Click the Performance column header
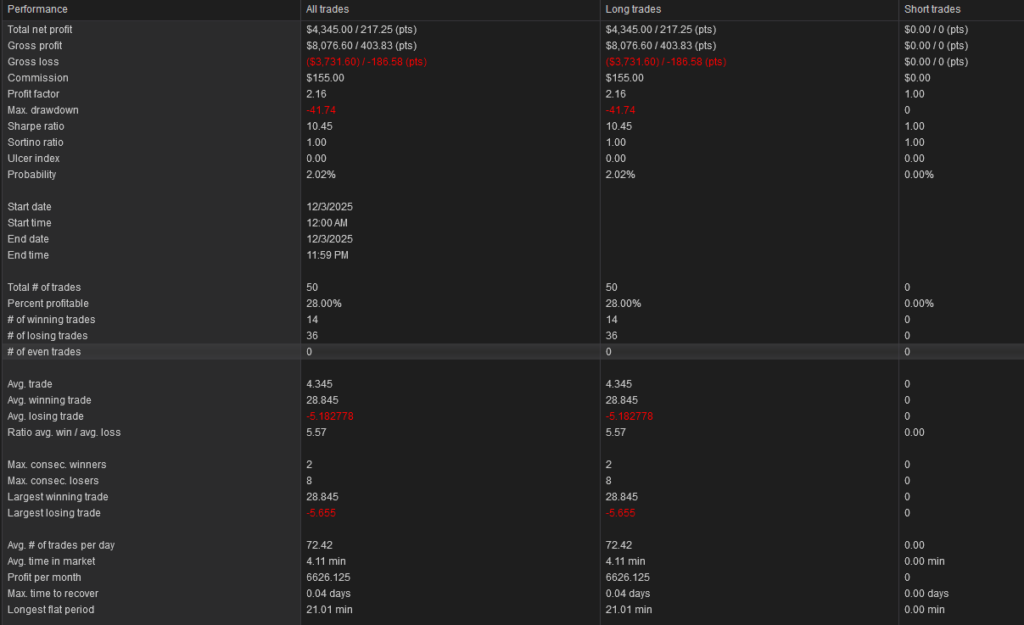1024x625 pixels. click(37, 9)
